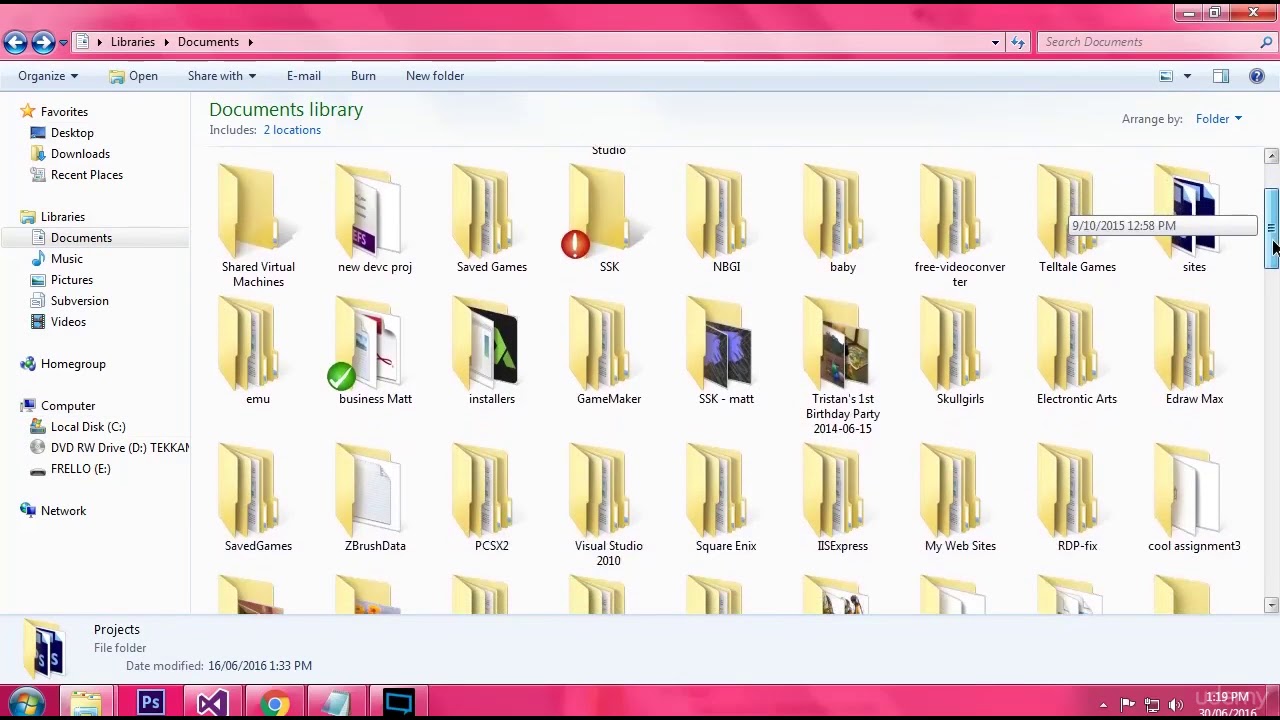Select Desktop under Favorites
The width and height of the screenshot is (1280, 720).
pyautogui.click(x=72, y=133)
